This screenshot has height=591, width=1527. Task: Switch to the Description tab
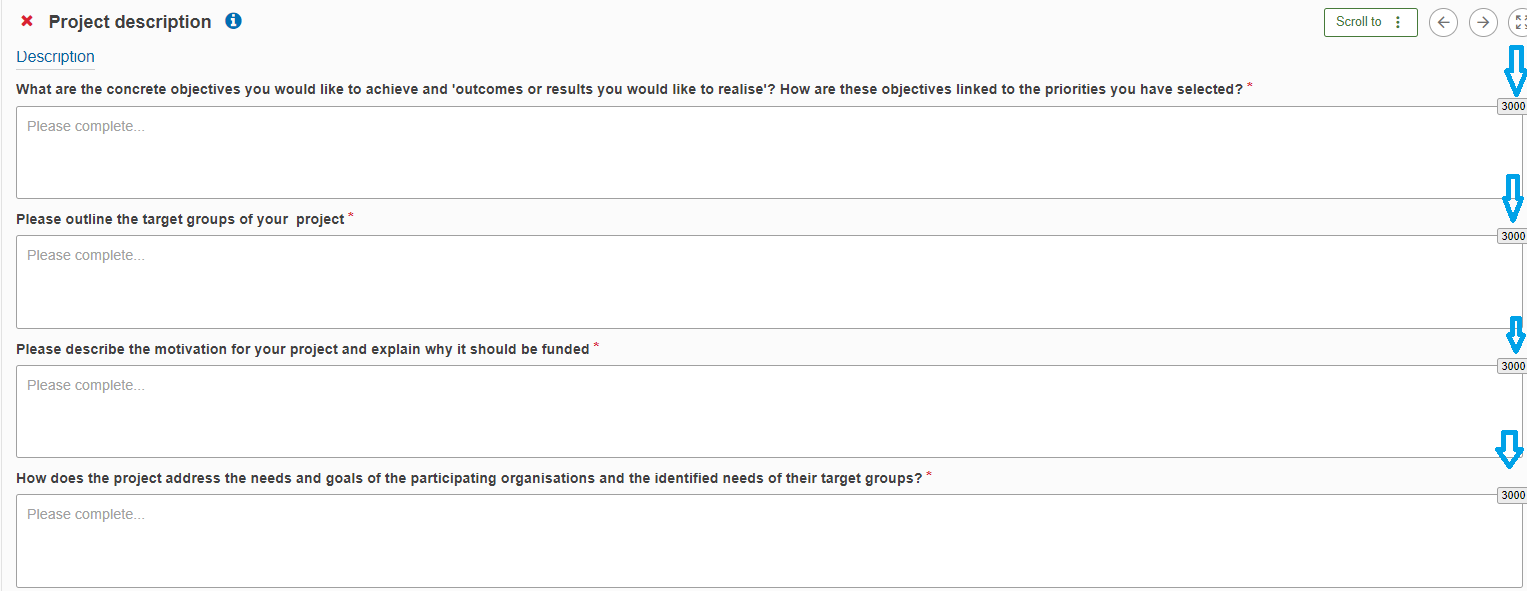point(55,57)
